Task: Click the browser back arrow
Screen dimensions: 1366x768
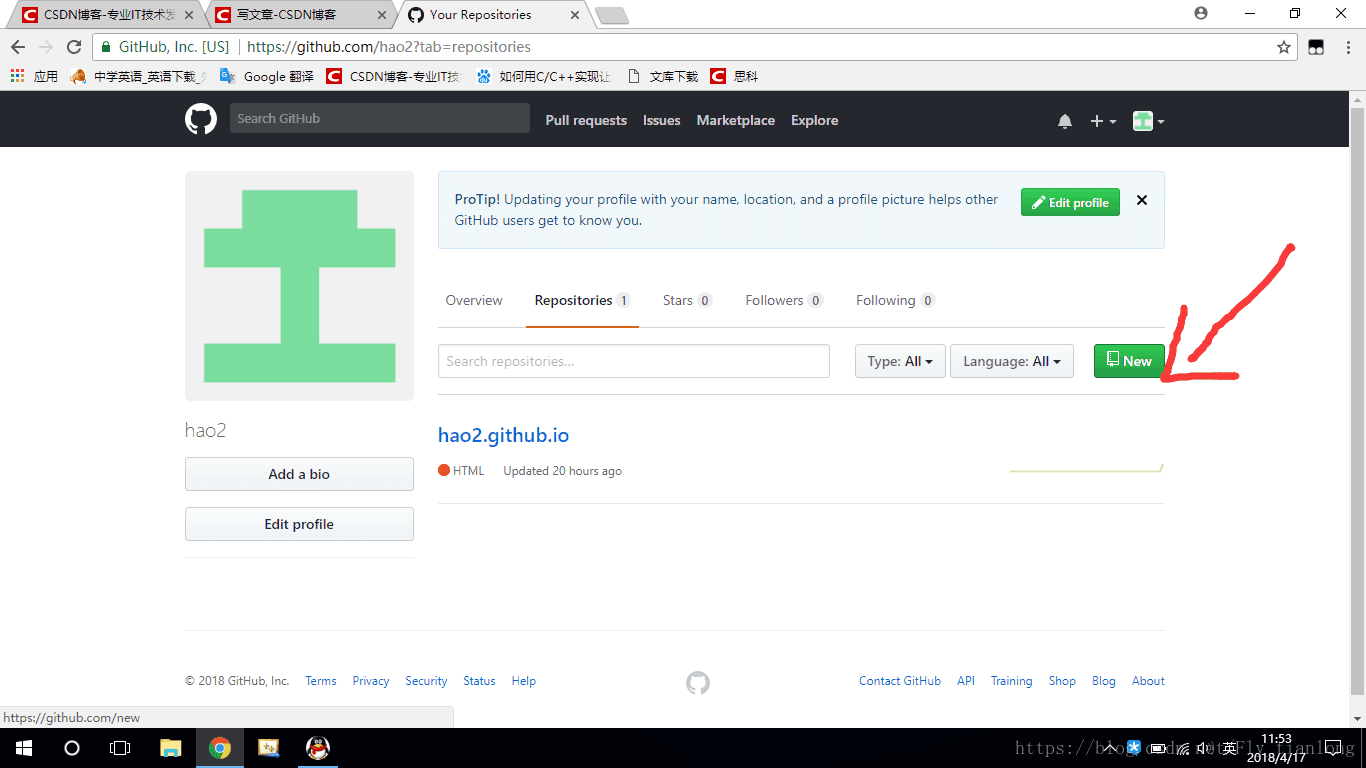Action: [18, 47]
